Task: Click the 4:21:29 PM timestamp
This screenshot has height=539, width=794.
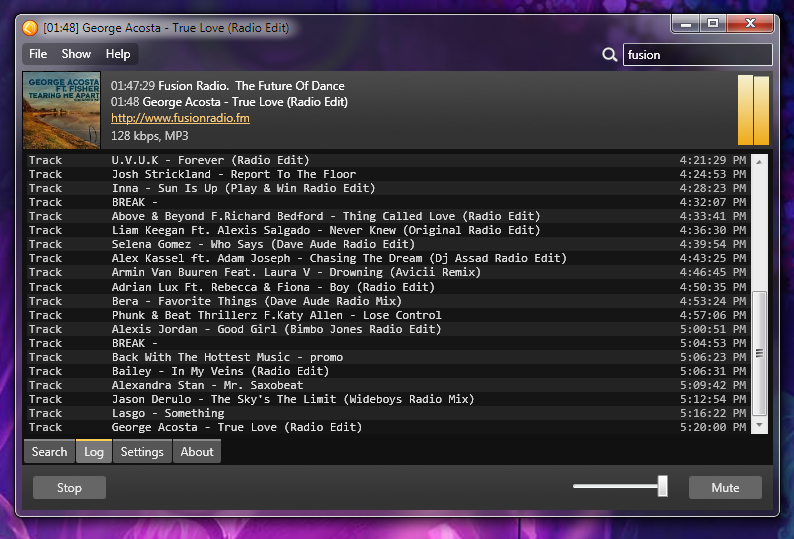Action: [x=713, y=160]
